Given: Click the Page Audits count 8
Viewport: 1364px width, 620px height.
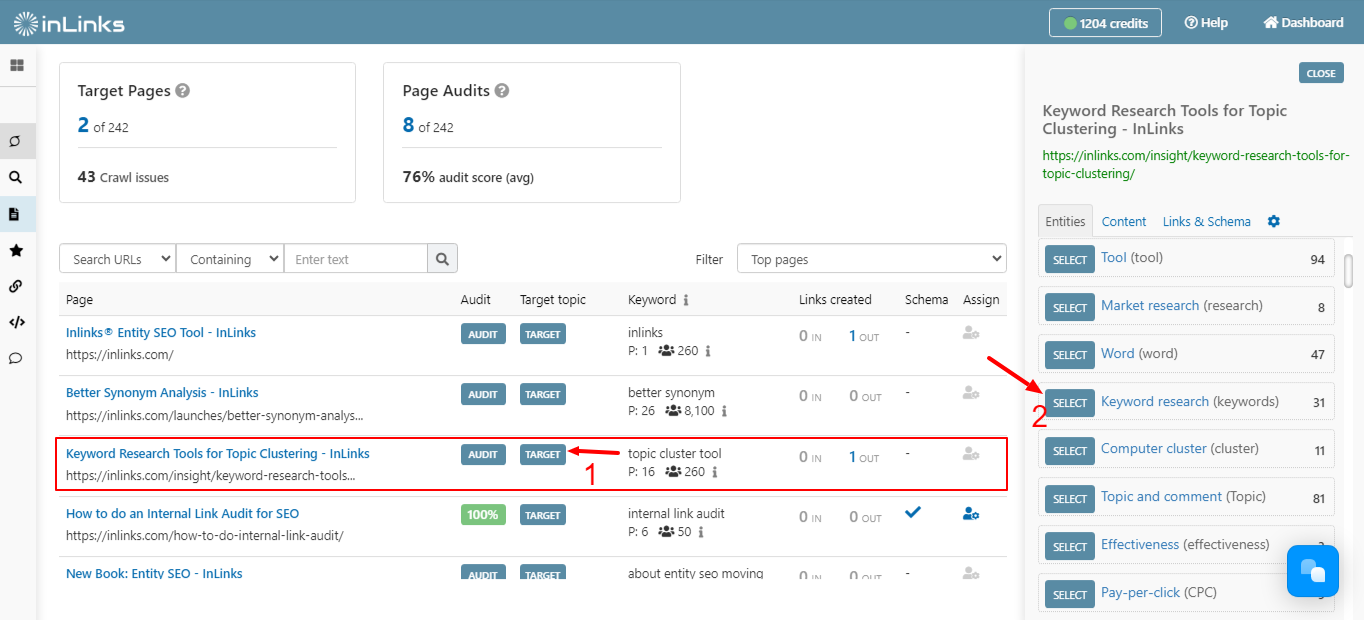Looking at the screenshot, I should click(408, 124).
